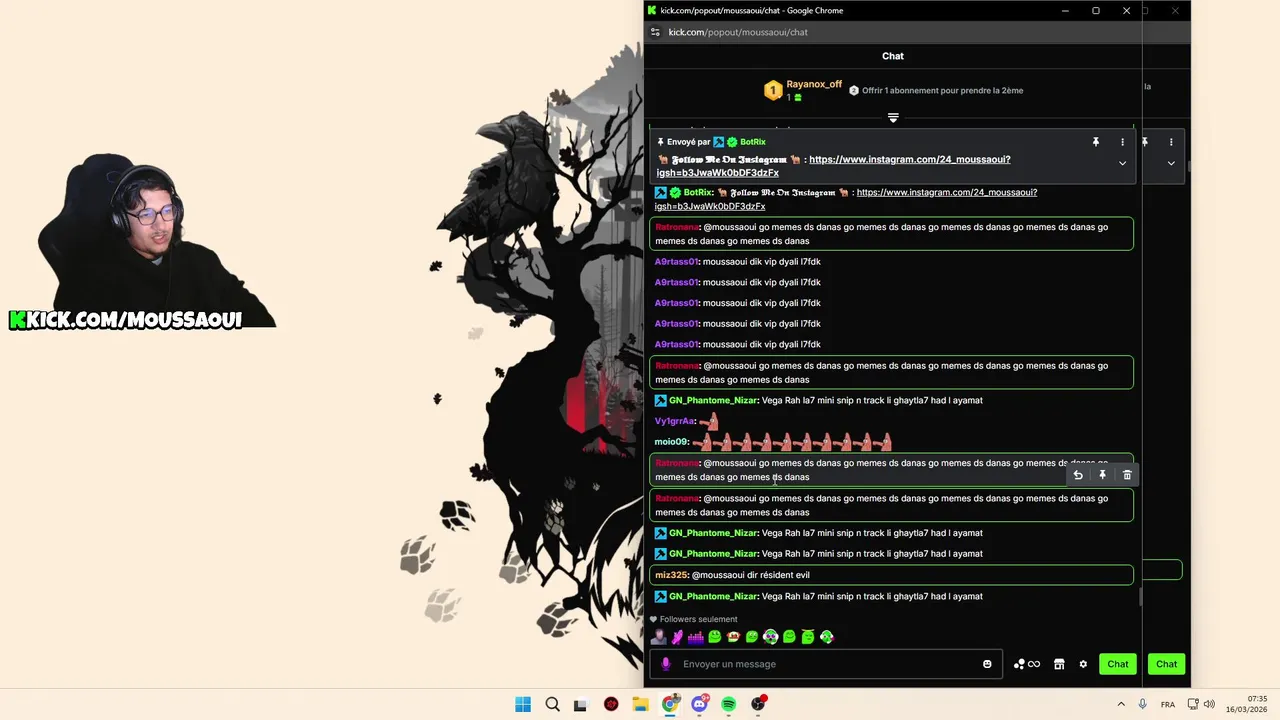
Task: Click the reply arrow on hovered message
Action: click(x=1078, y=475)
